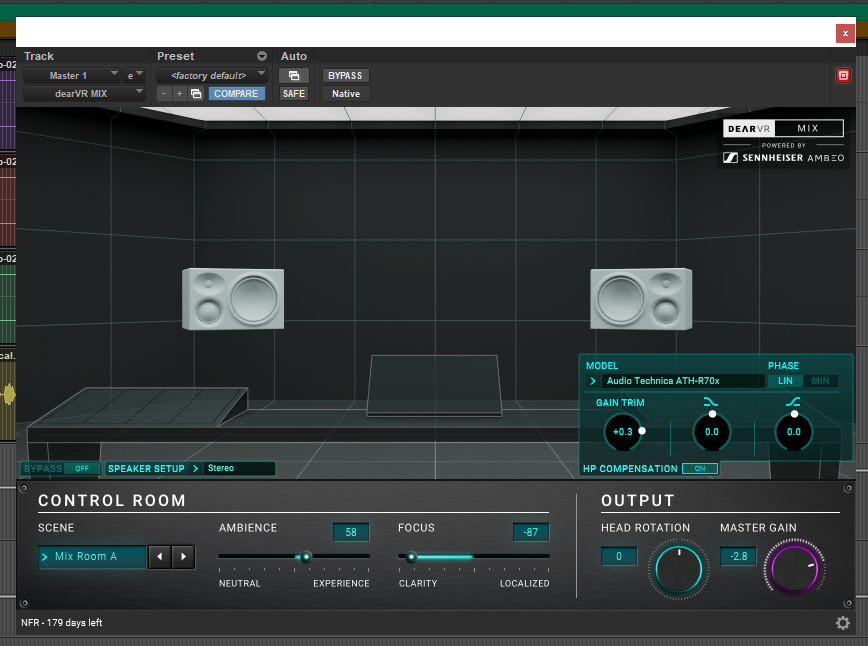Select MIN phase mode
Image resolution: width=868 pixels, height=646 pixels.
click(x=821, y=381)
